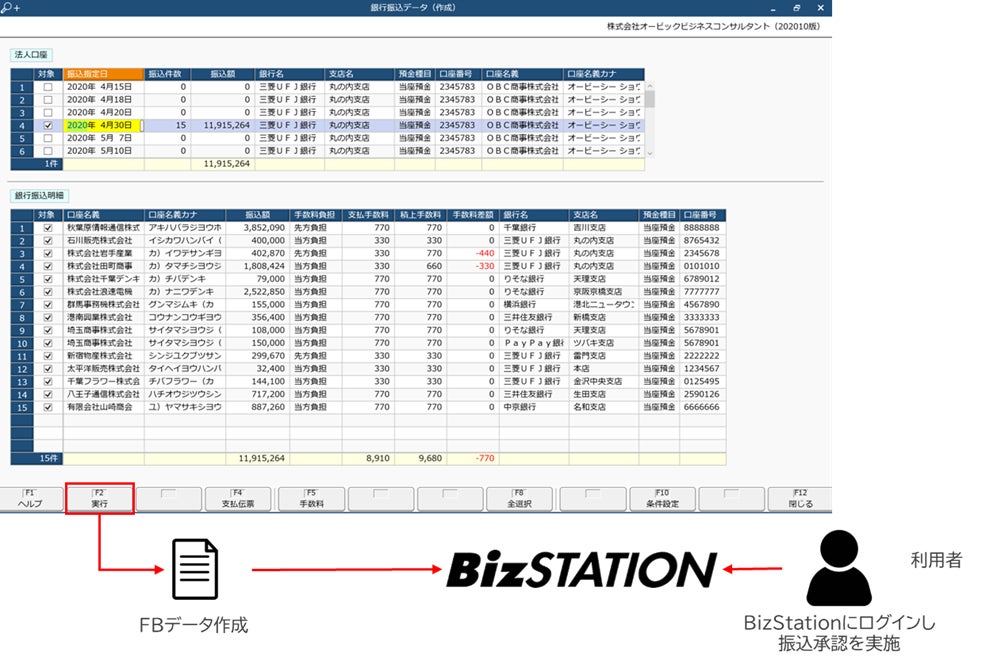Uncheck 秋葉原情報通信株式 transfer row checkbox
This screenshot has width=1005, height=664.
[x=48, y=228]
